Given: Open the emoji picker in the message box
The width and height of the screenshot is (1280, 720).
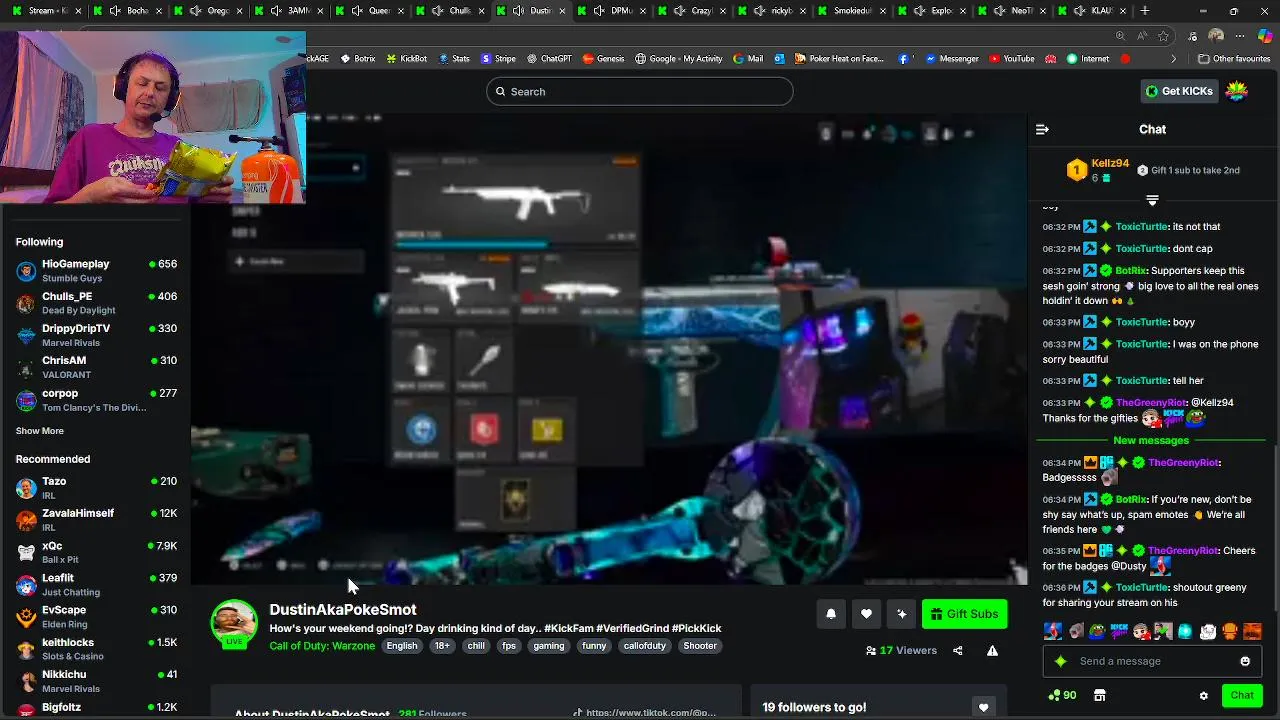Looking at the screenshot, I should [x=1245, y=661].
